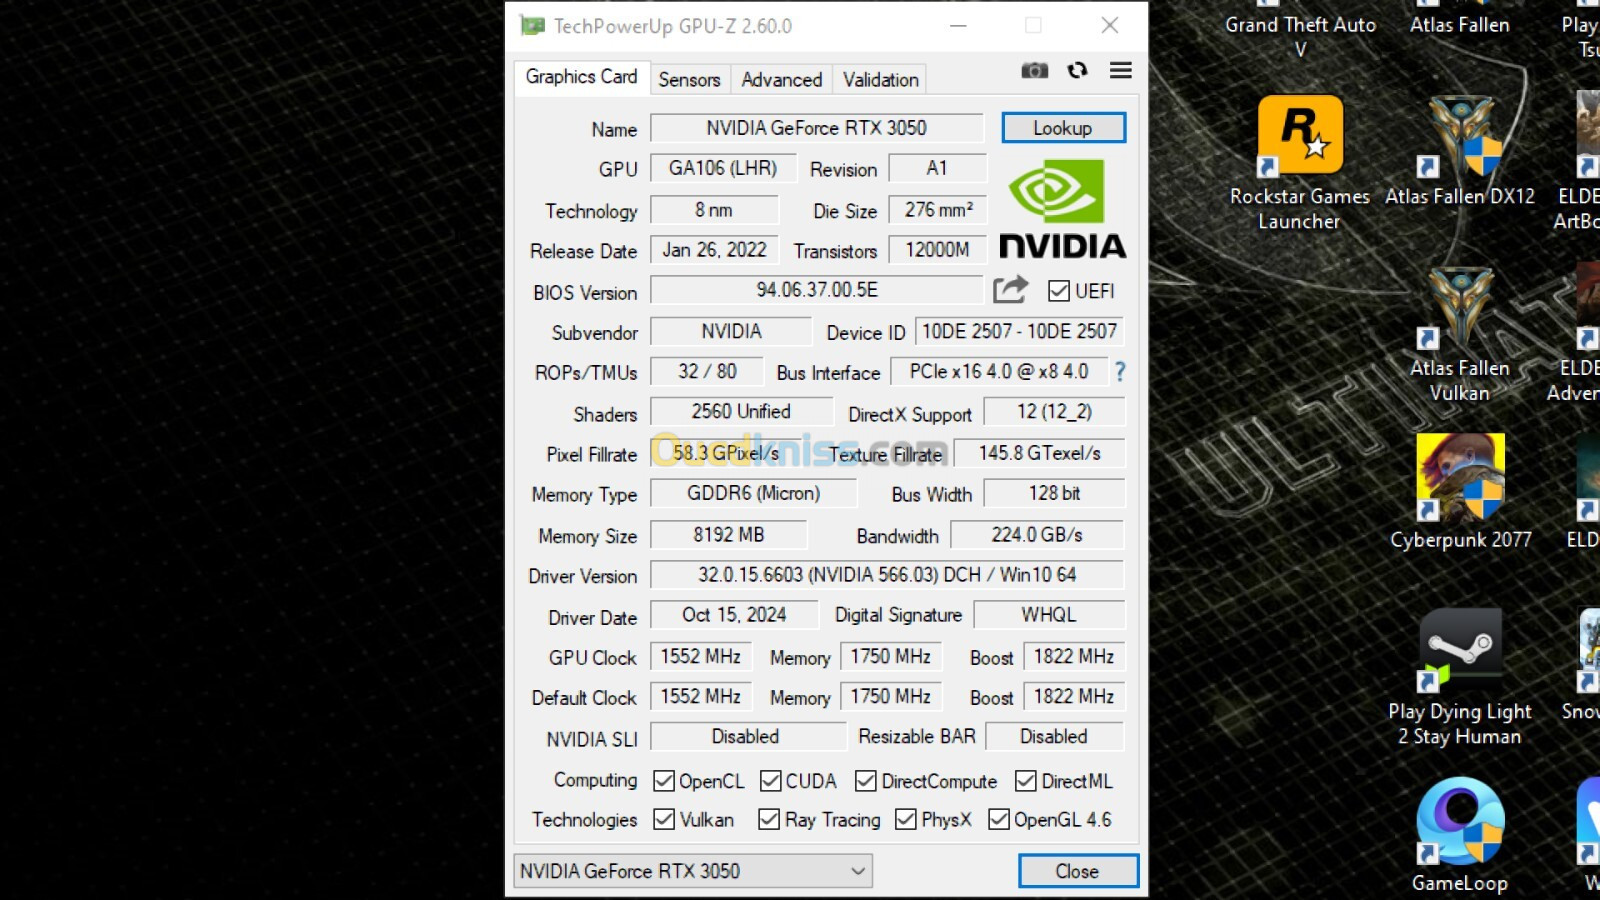Toggle the Ray Tracing checkbox
The width and height of the screenshot is (1600, 900).
[x=769, y=820]
